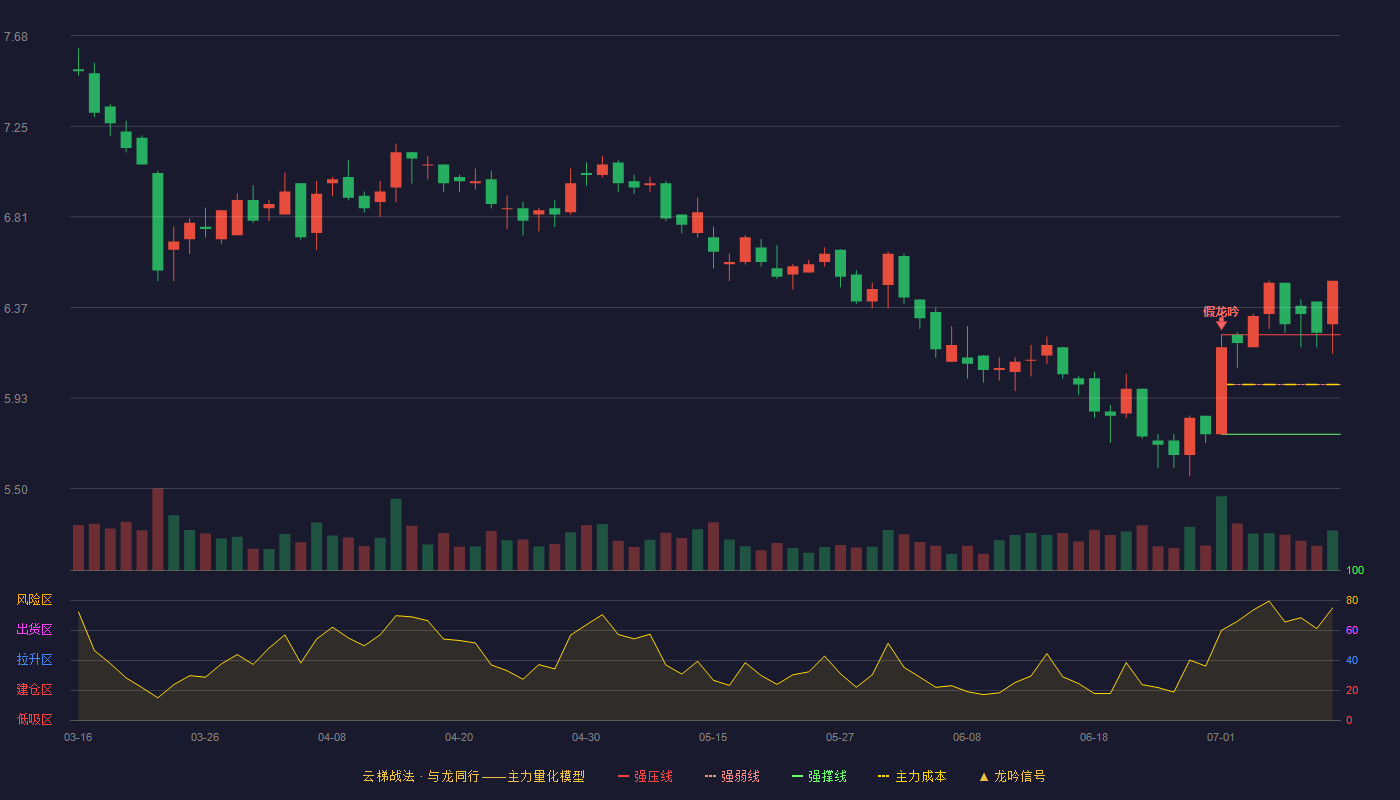Click the 低吸区 zone label

tap(35, 720)
